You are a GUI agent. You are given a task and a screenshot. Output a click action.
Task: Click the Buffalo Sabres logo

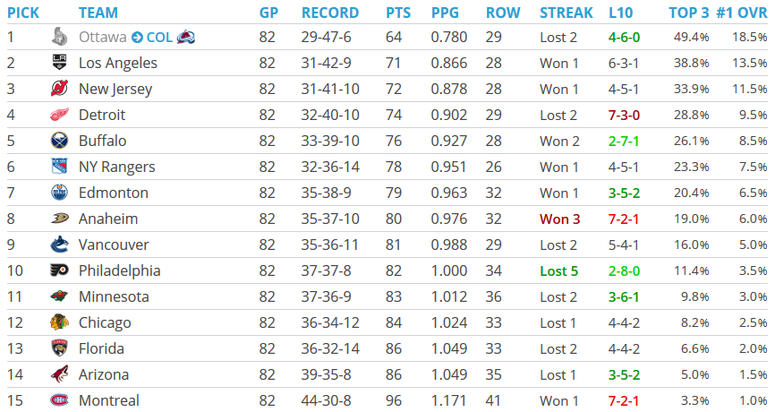click(59, 141)
